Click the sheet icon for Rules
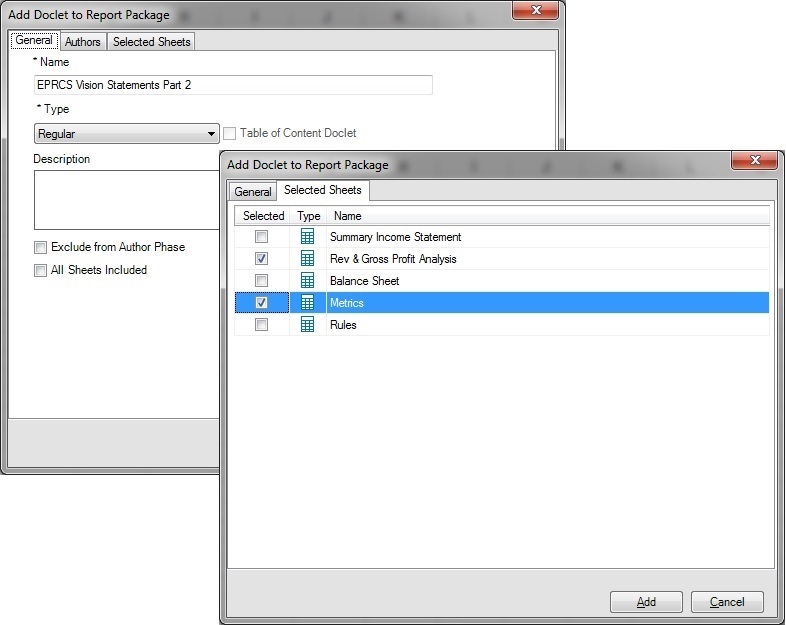786x625 pixels. (307, 325)
